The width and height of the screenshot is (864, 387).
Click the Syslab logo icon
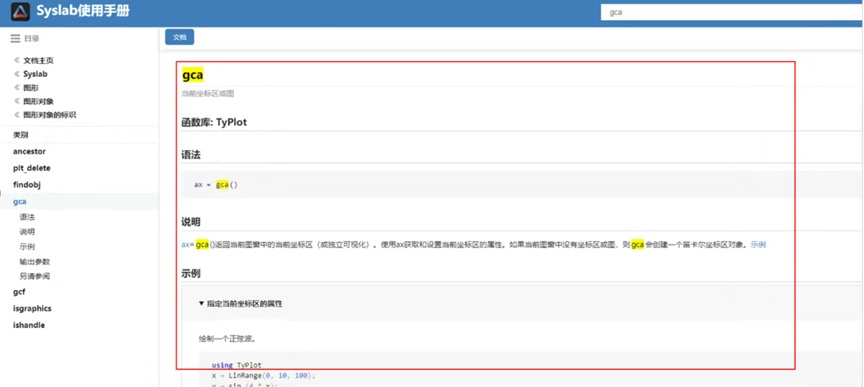20,11
